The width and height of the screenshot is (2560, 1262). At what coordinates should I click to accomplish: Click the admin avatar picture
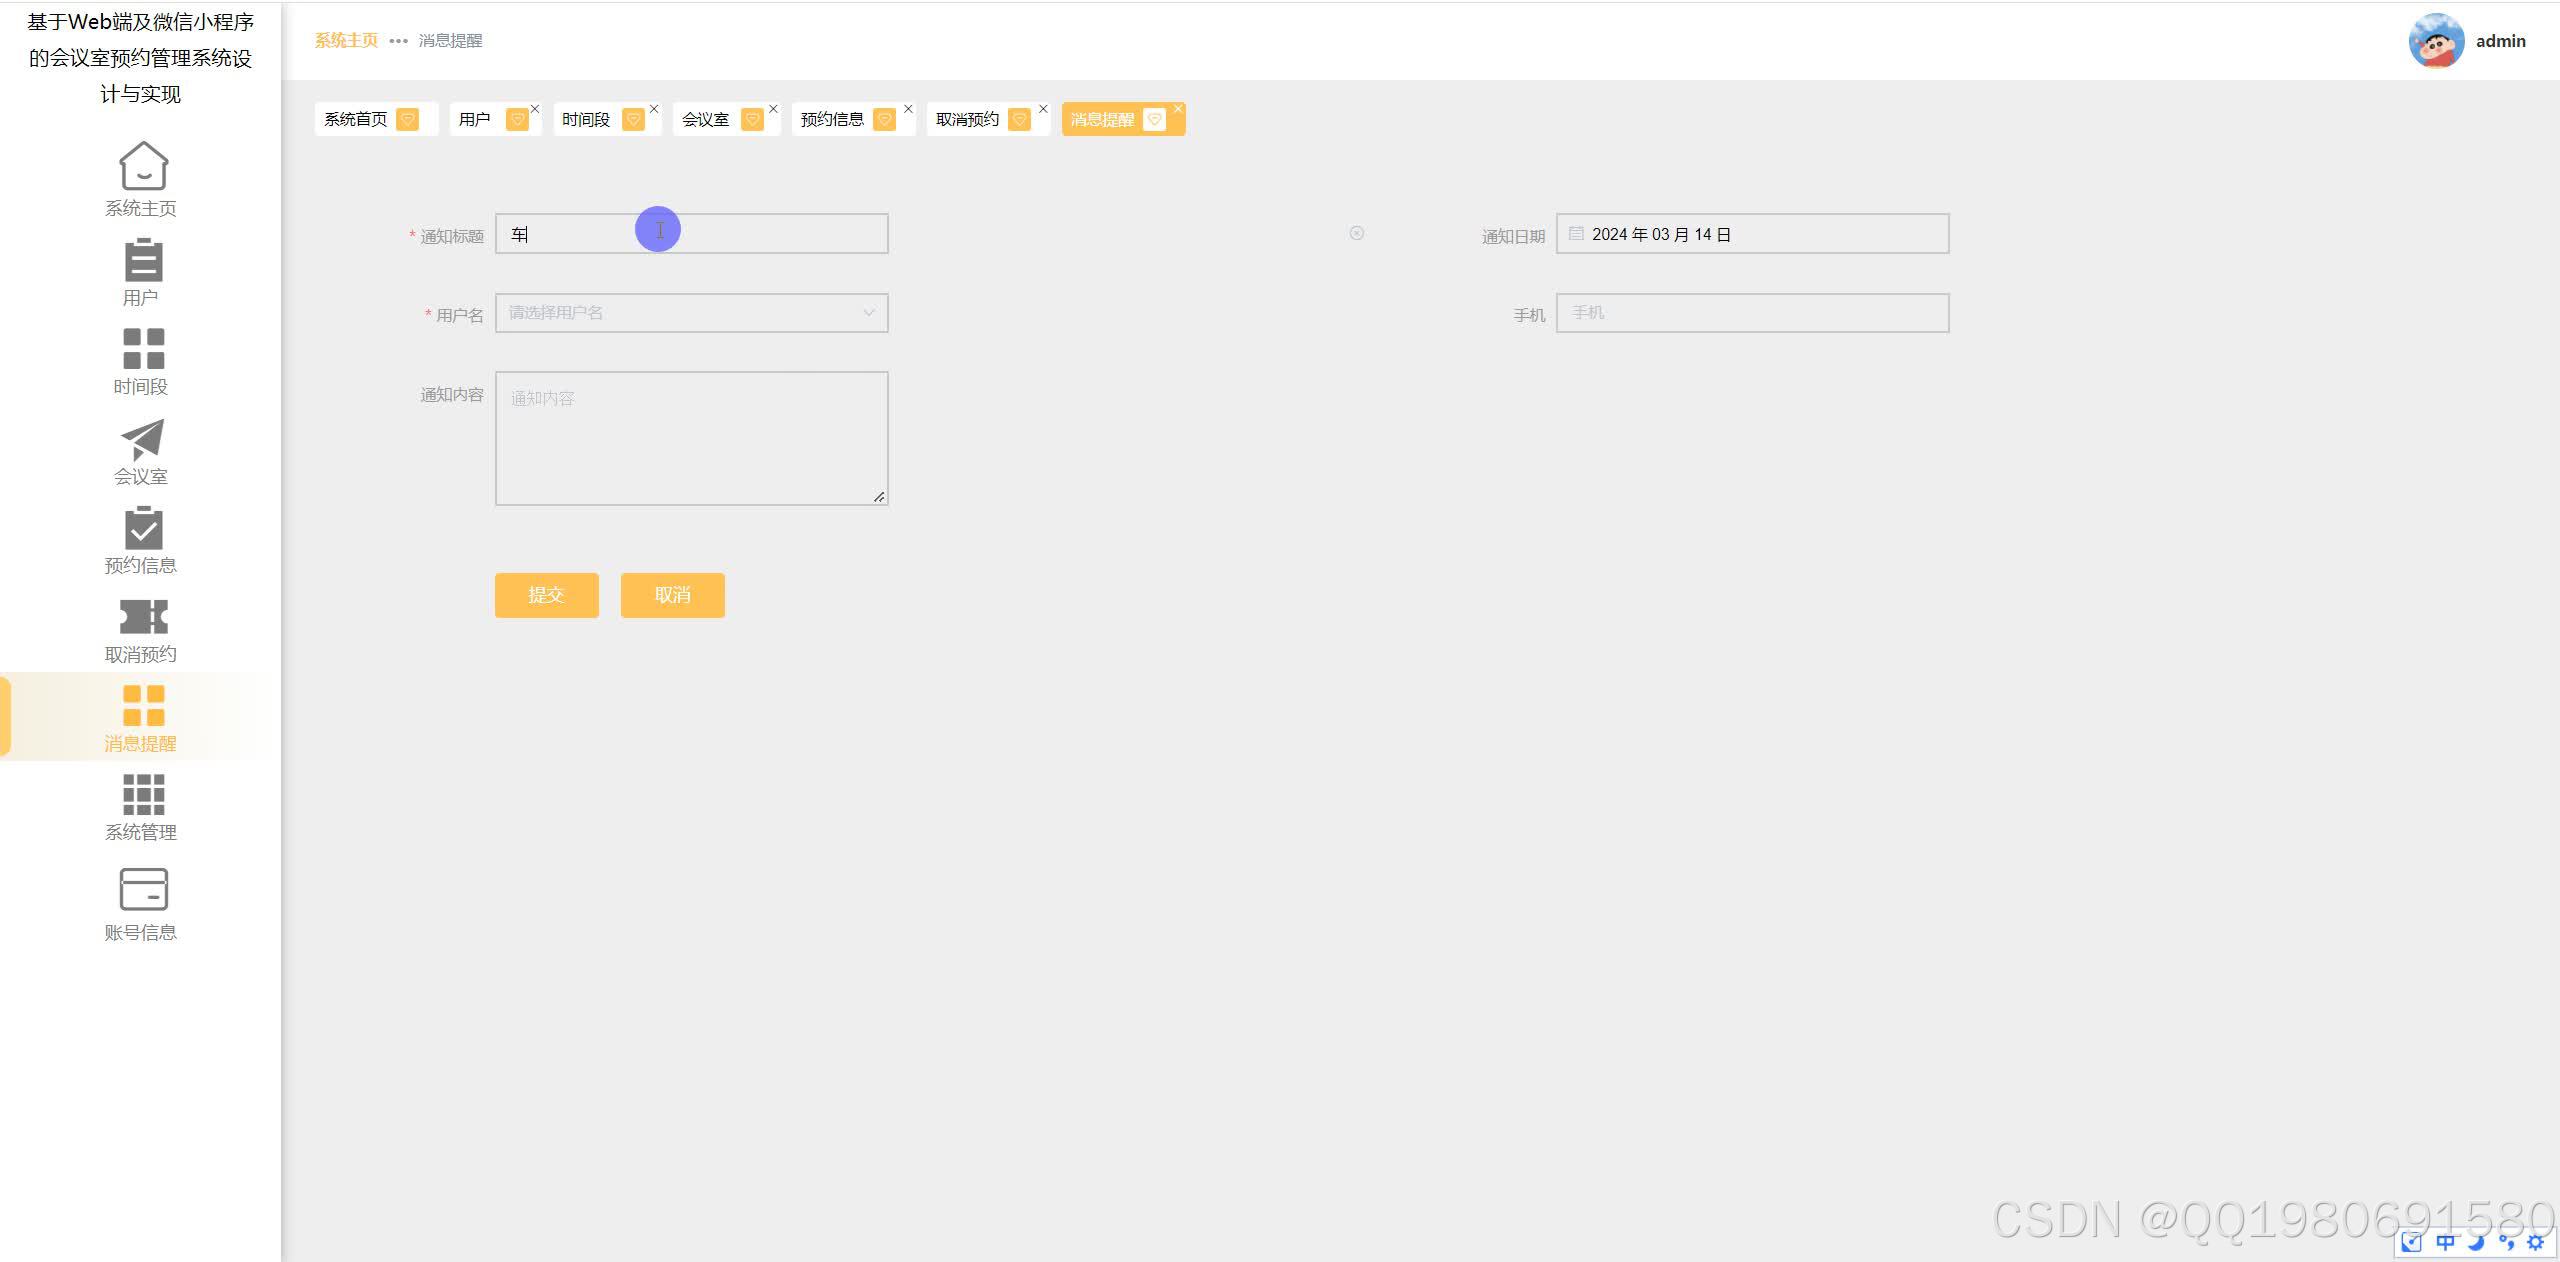pyautogui.click(x=2435, y=41)
